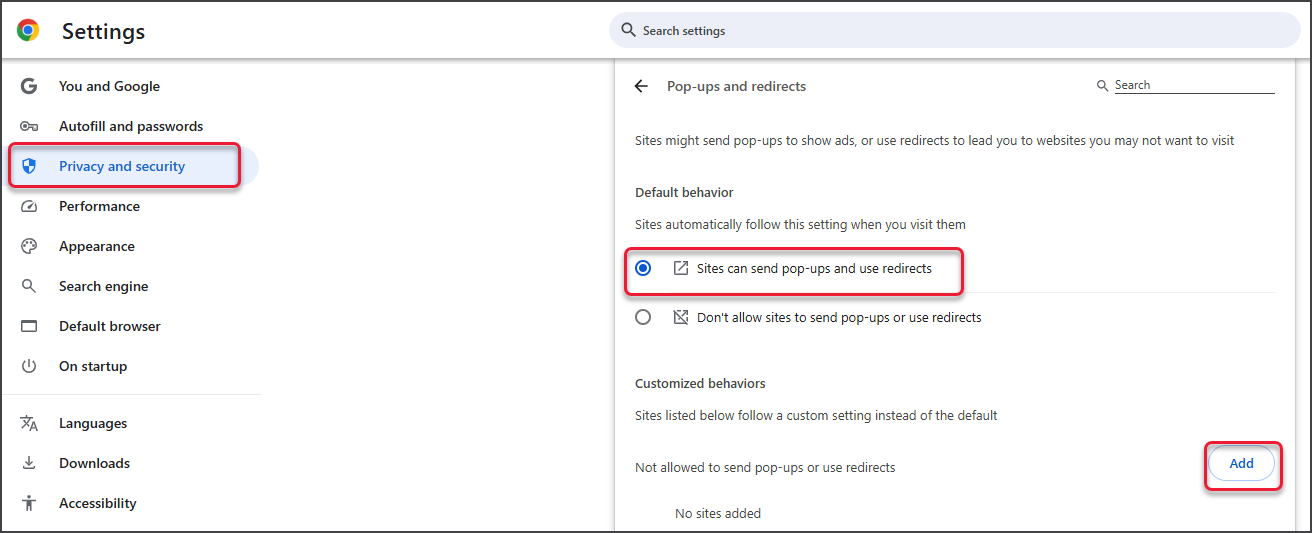Click Add button for not-allowed sites
Screen dimensions: 1312x533
[x=1241, y=464]
